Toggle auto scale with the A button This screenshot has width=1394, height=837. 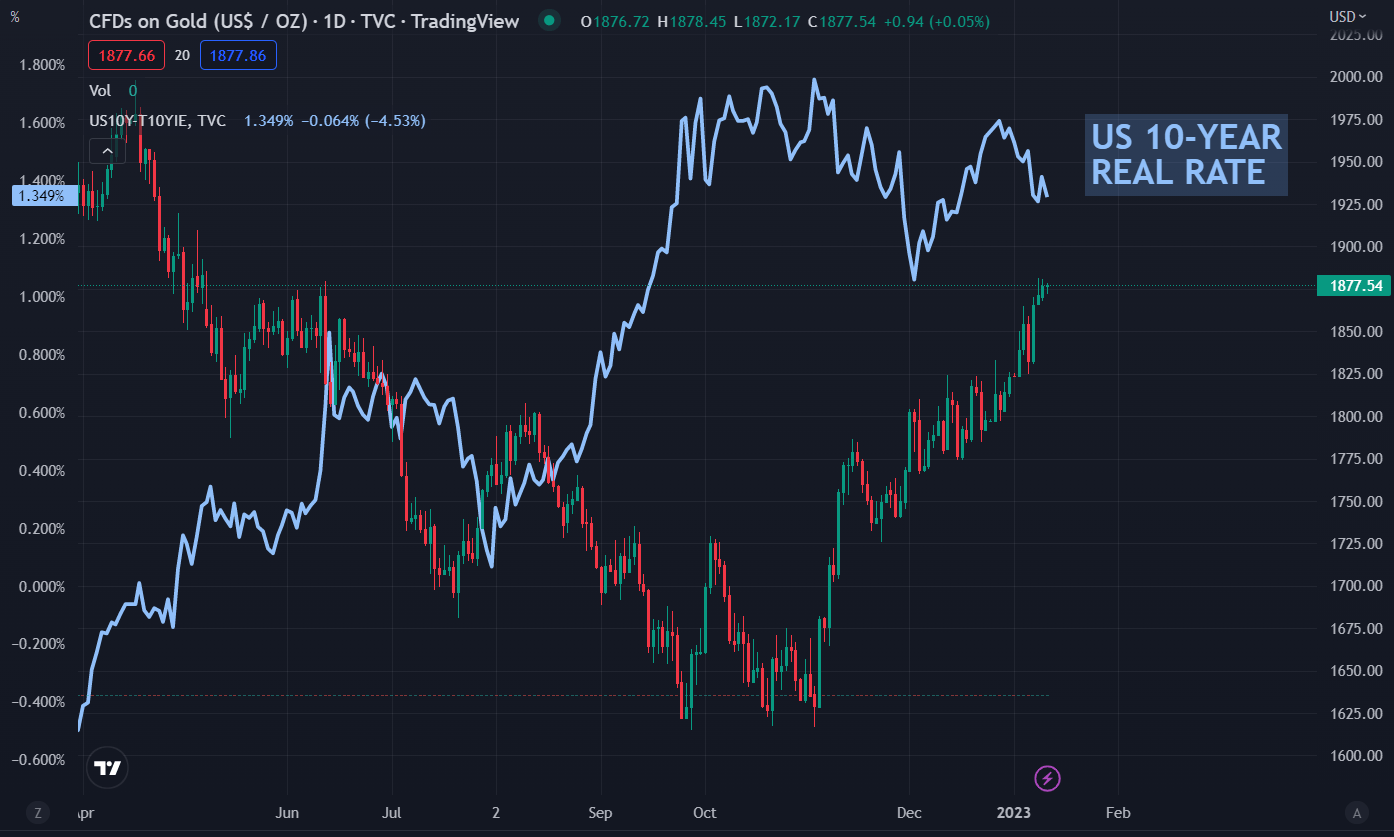(x=1357, y=812)
